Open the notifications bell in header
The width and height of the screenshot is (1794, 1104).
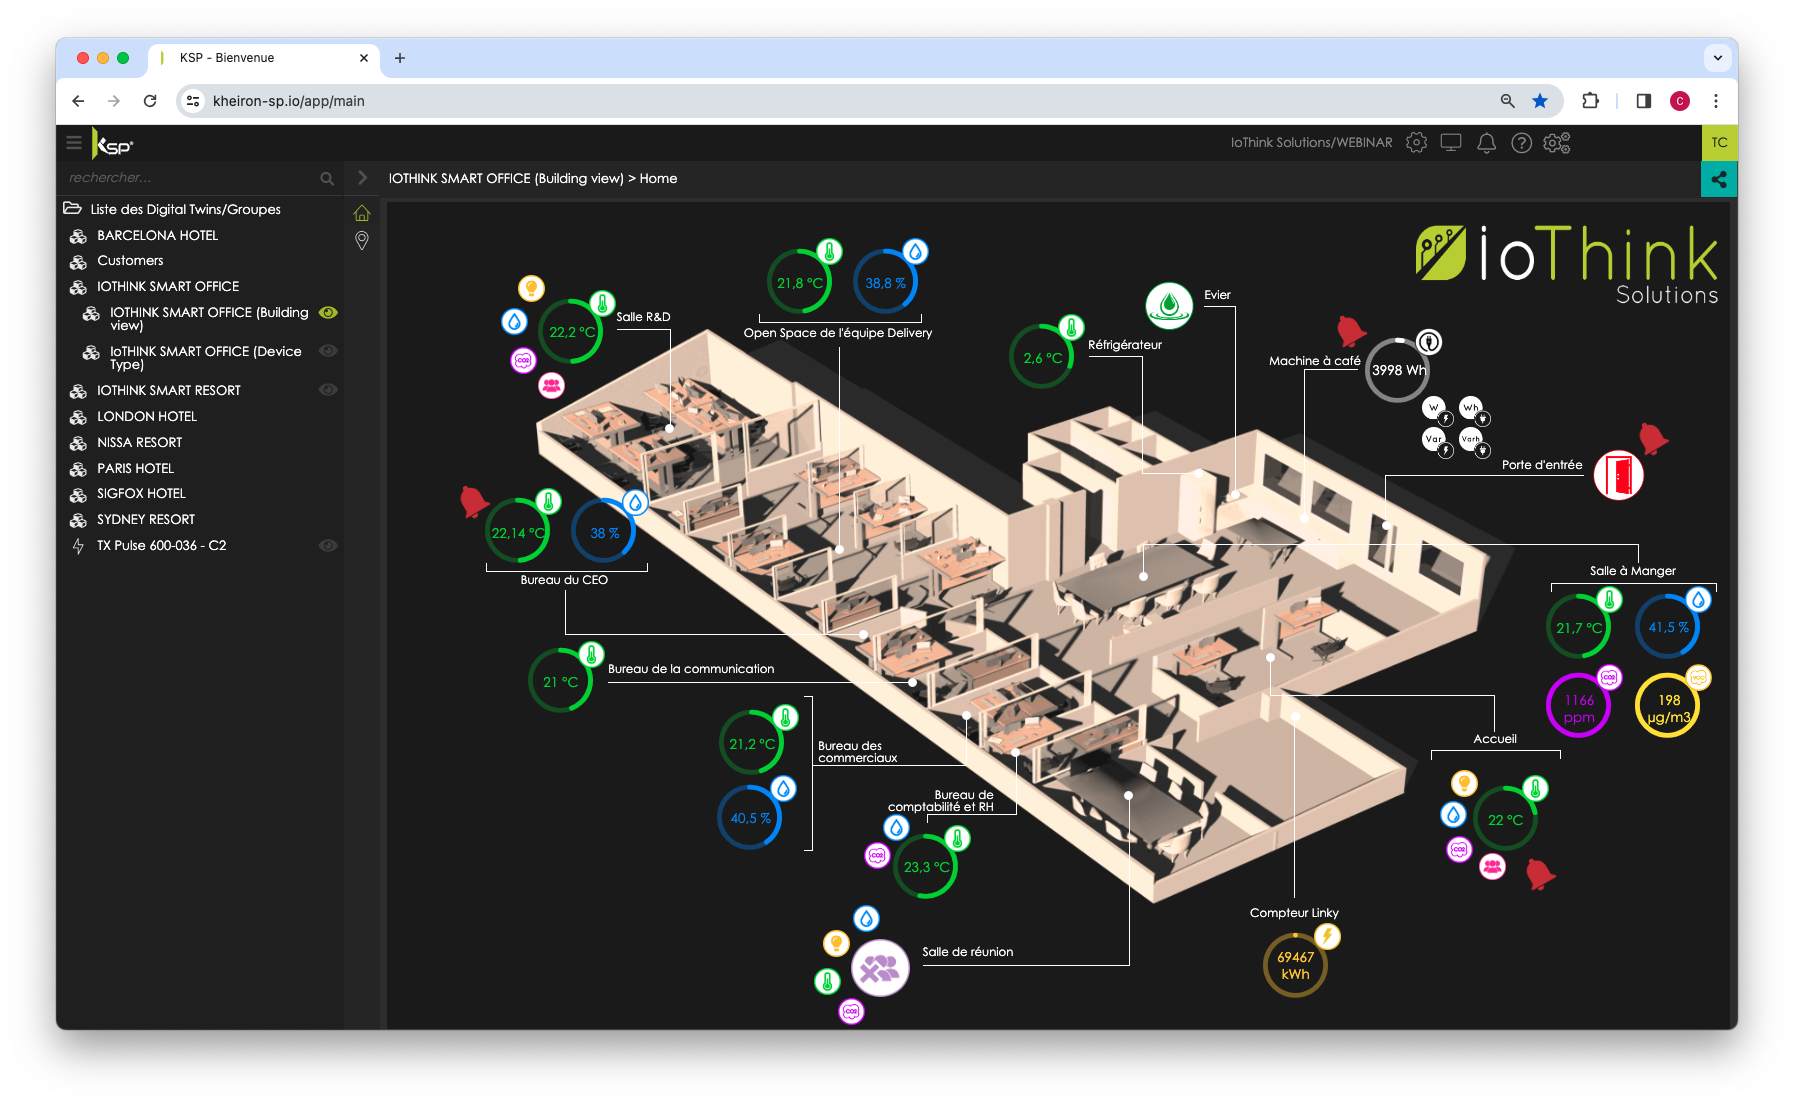click(1486, 143)
